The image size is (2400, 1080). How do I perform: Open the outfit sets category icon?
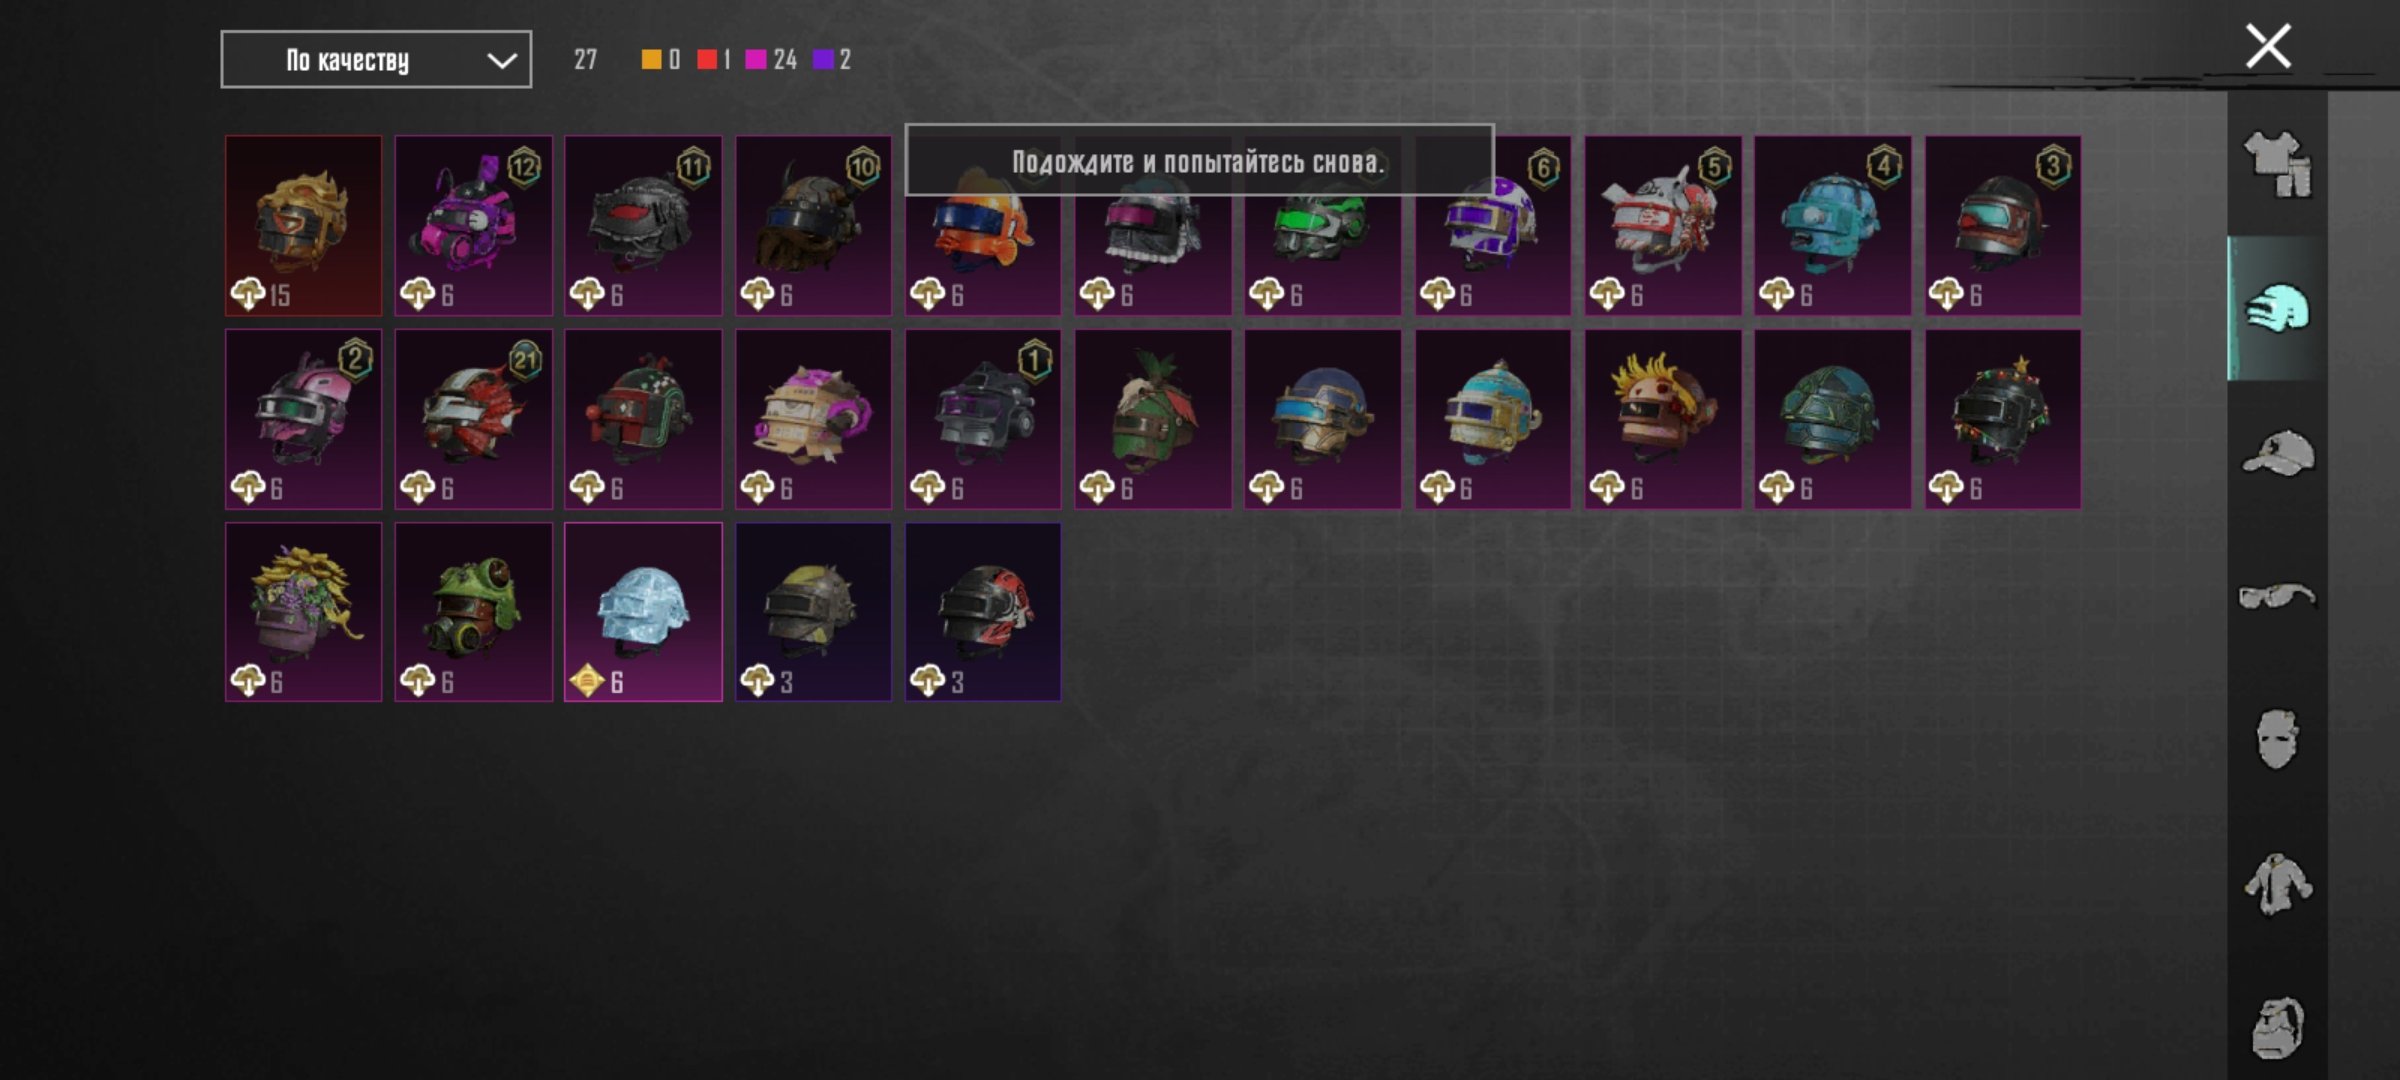(x=2277, y=164)
